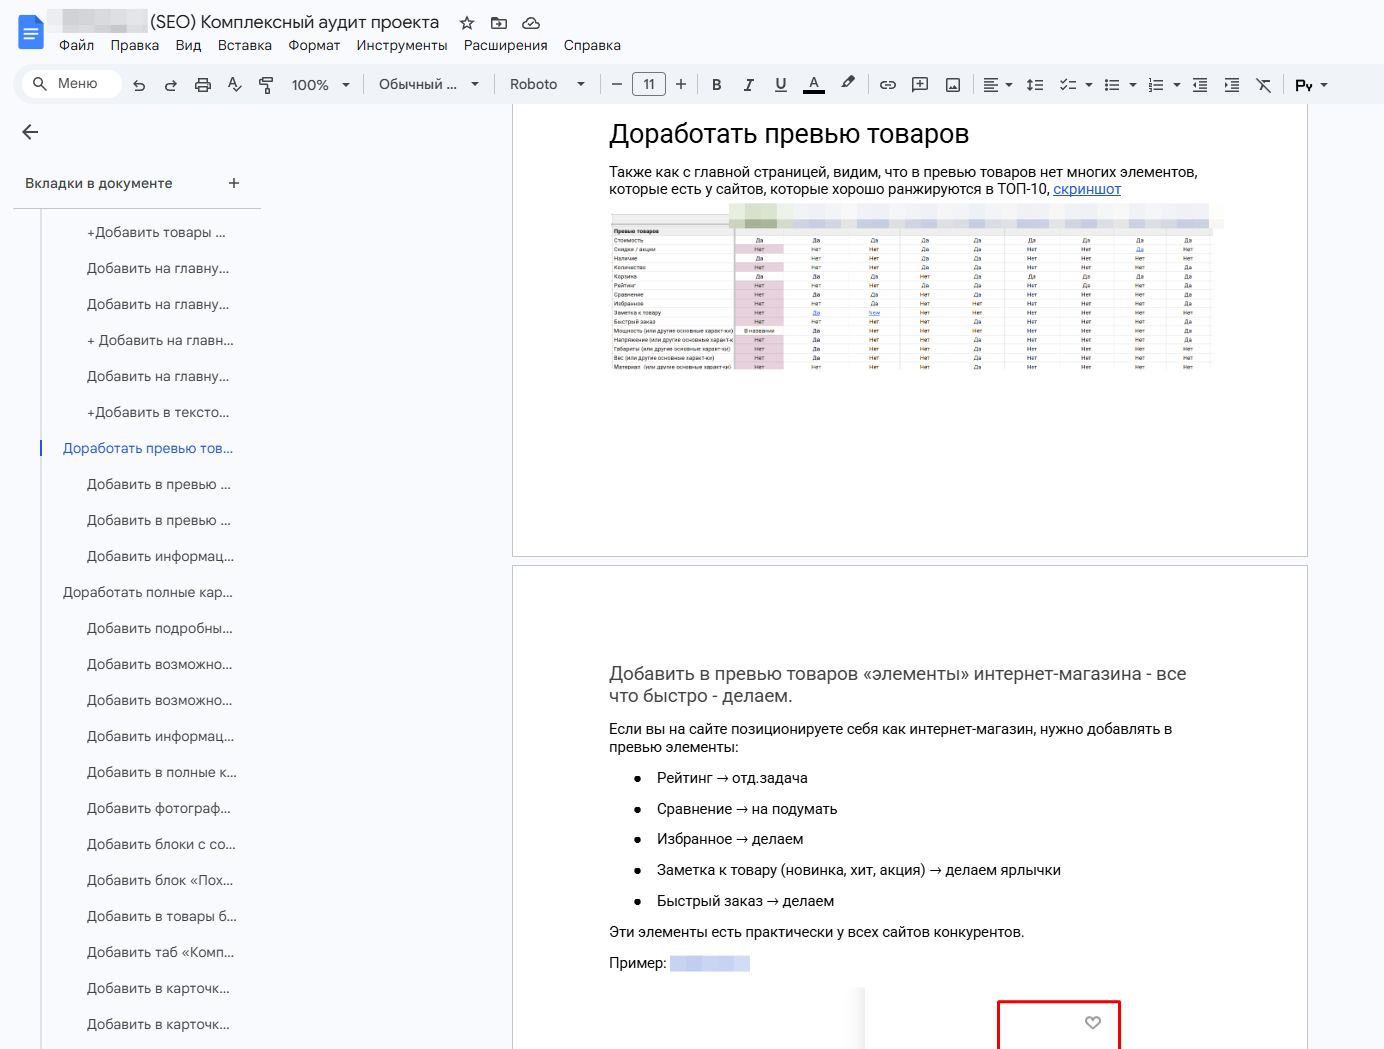Open the Инструменты menu

click(x=401, y=45)
